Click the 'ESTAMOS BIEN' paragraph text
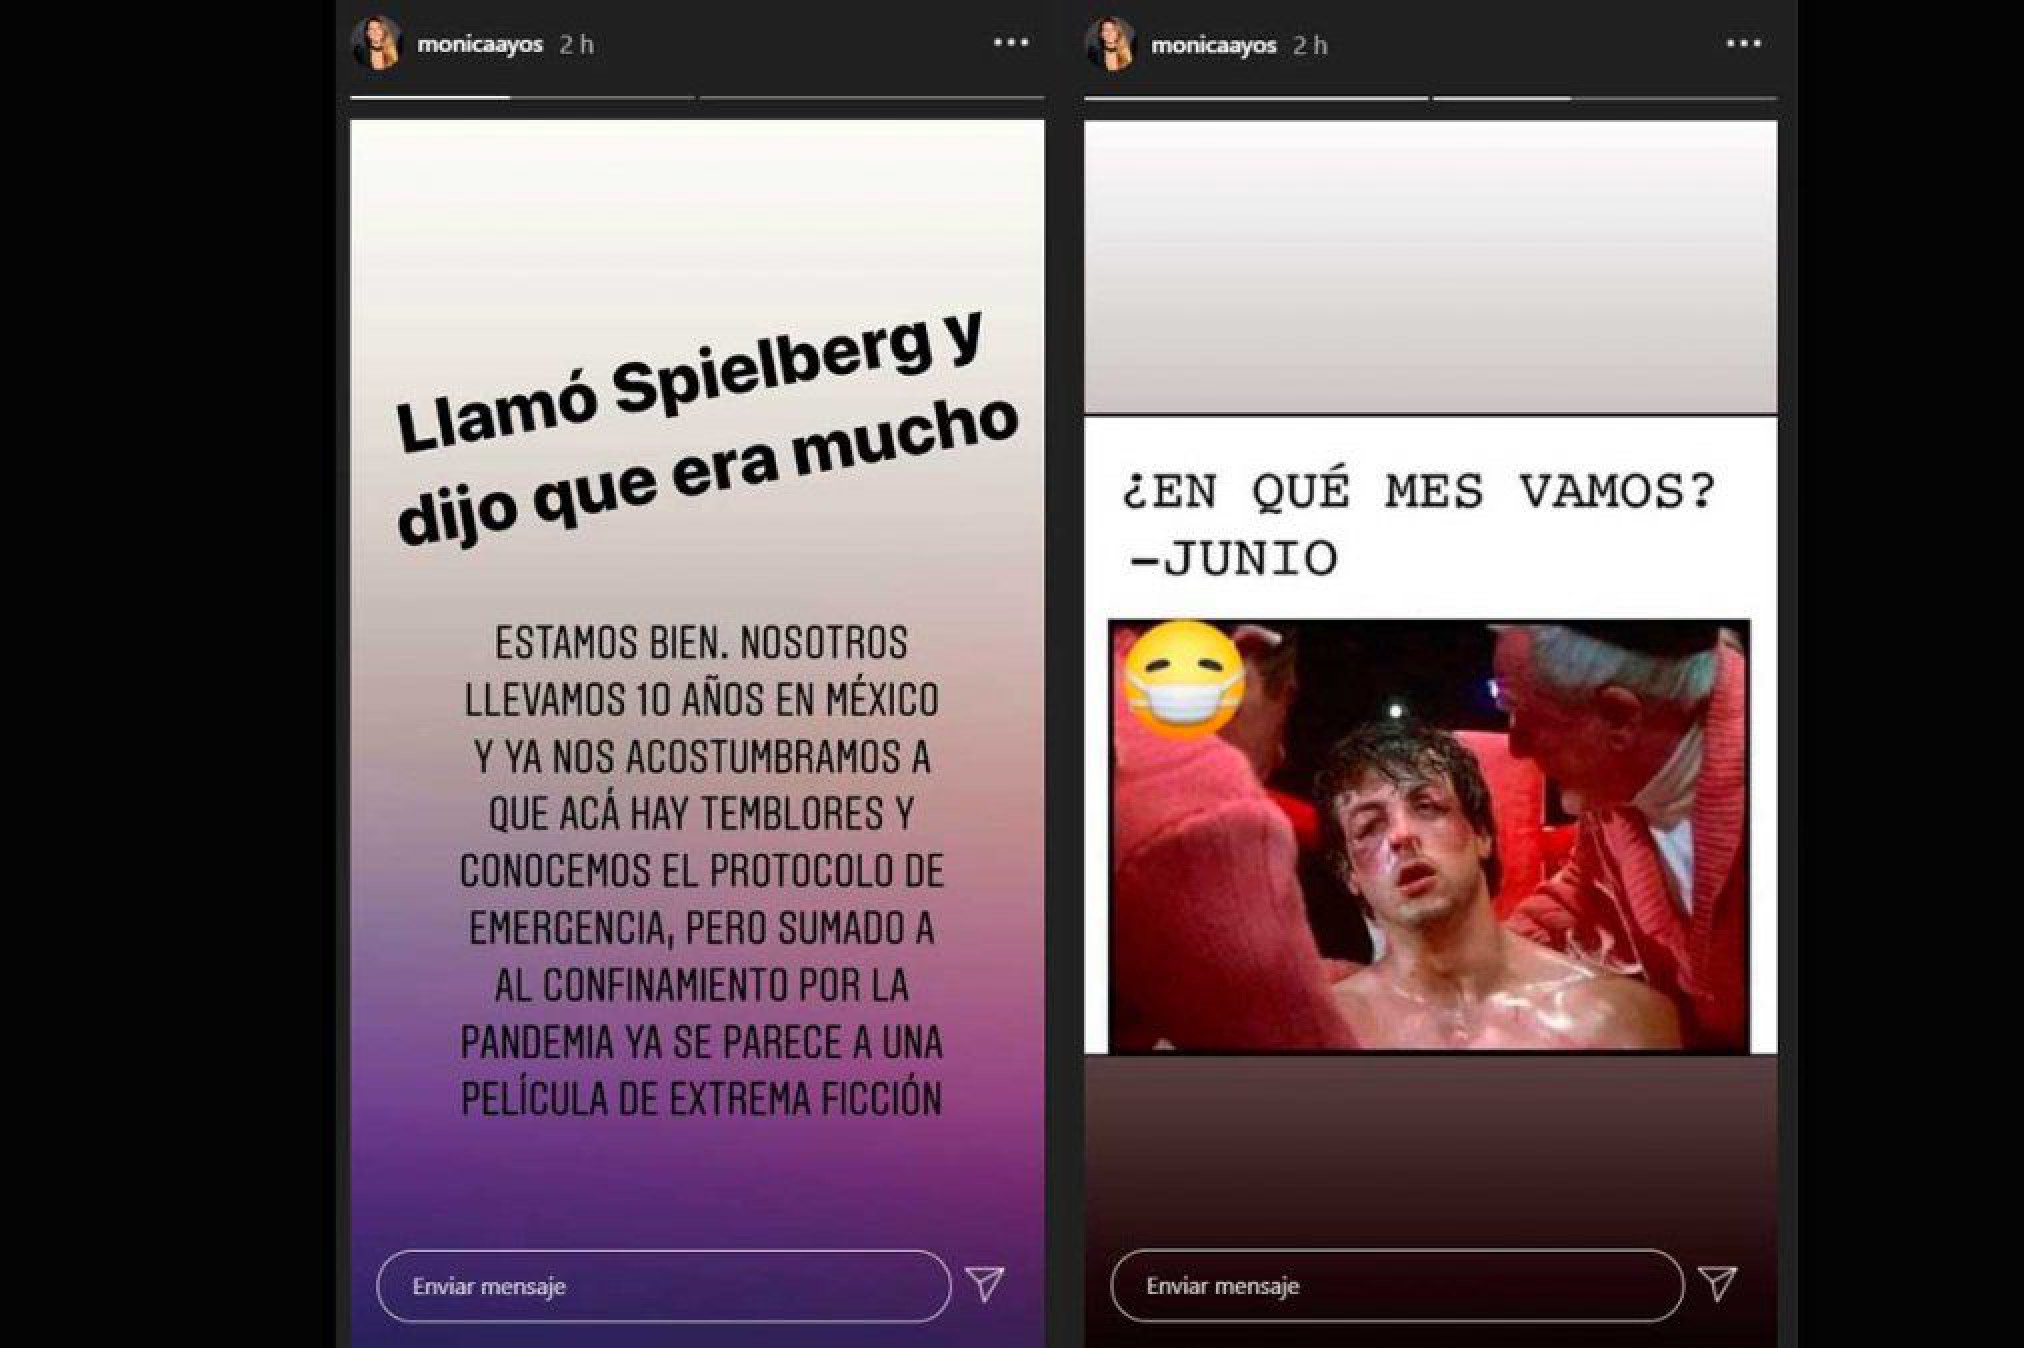Viewport: 2024px width, 1348px height. [701, 871]
